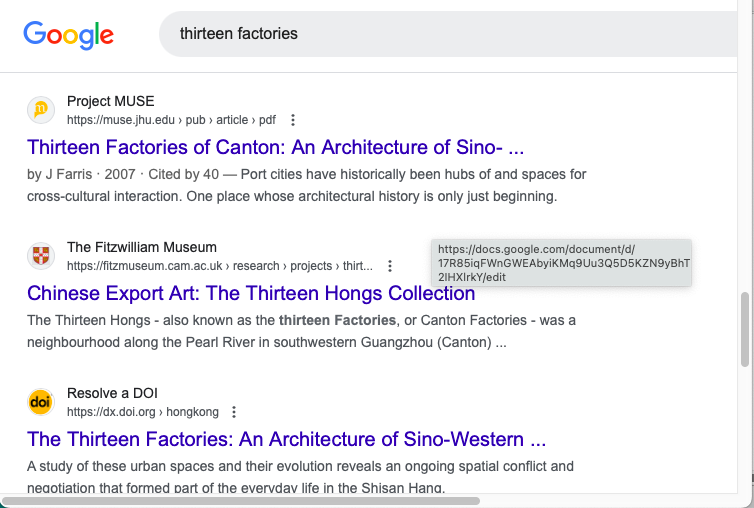Click the Project MUSE result description snippet
This screenshot has width=754, height=508.
(306, 185)
